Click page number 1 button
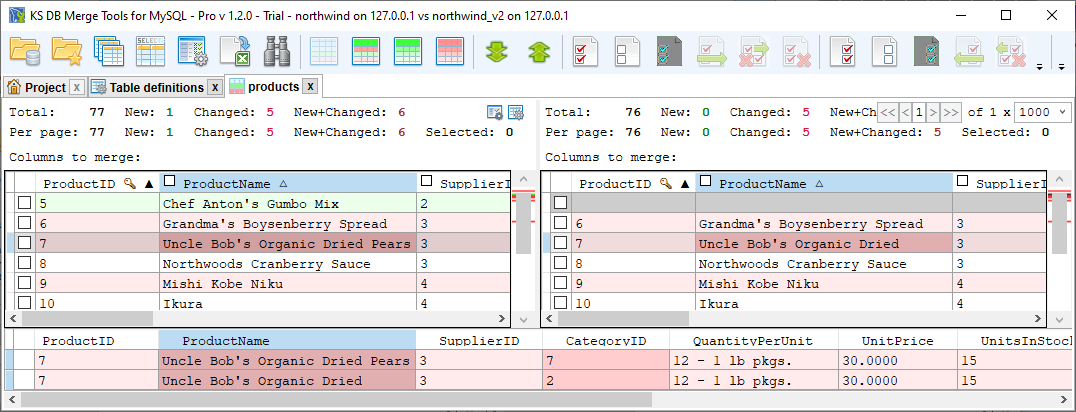 click(918, 112)
